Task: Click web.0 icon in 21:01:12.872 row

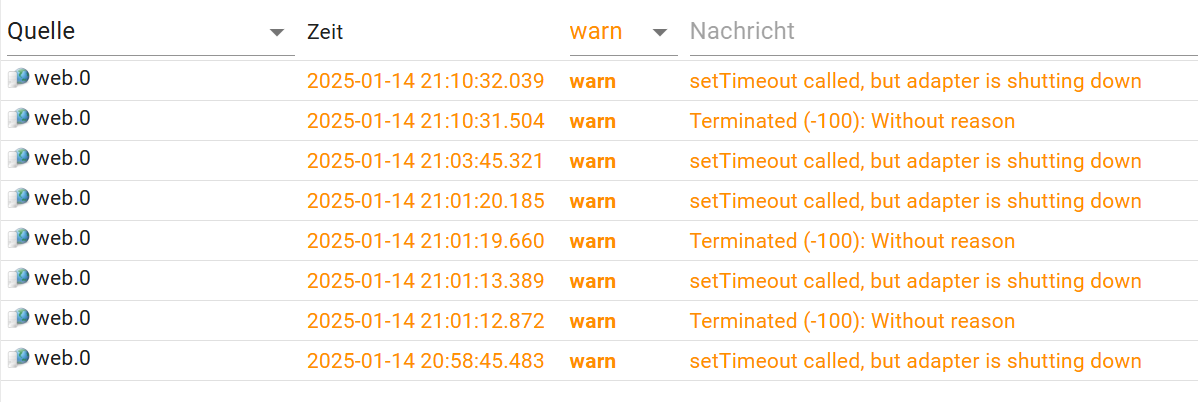Action: [x=18, y=319]
